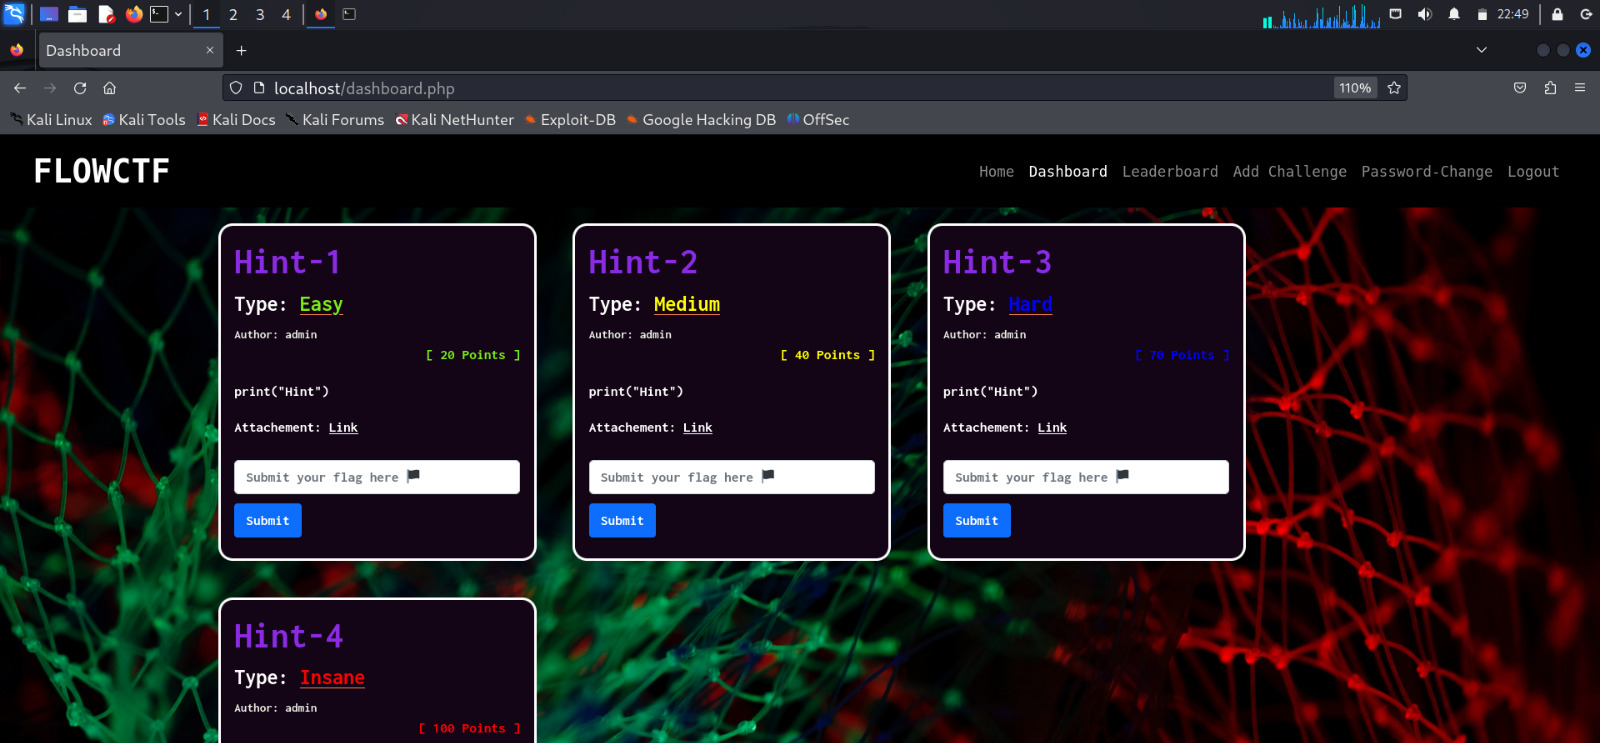Open the Firefox extensions puzzle icon
1600x743 pixels.
tap(1550, 88)
